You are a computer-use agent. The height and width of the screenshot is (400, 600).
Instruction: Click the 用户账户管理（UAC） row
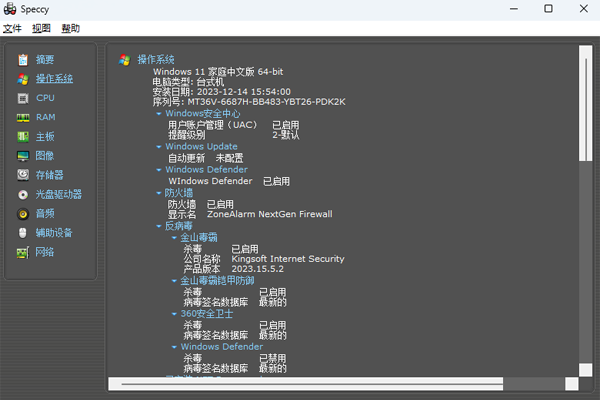pos(234,125)
